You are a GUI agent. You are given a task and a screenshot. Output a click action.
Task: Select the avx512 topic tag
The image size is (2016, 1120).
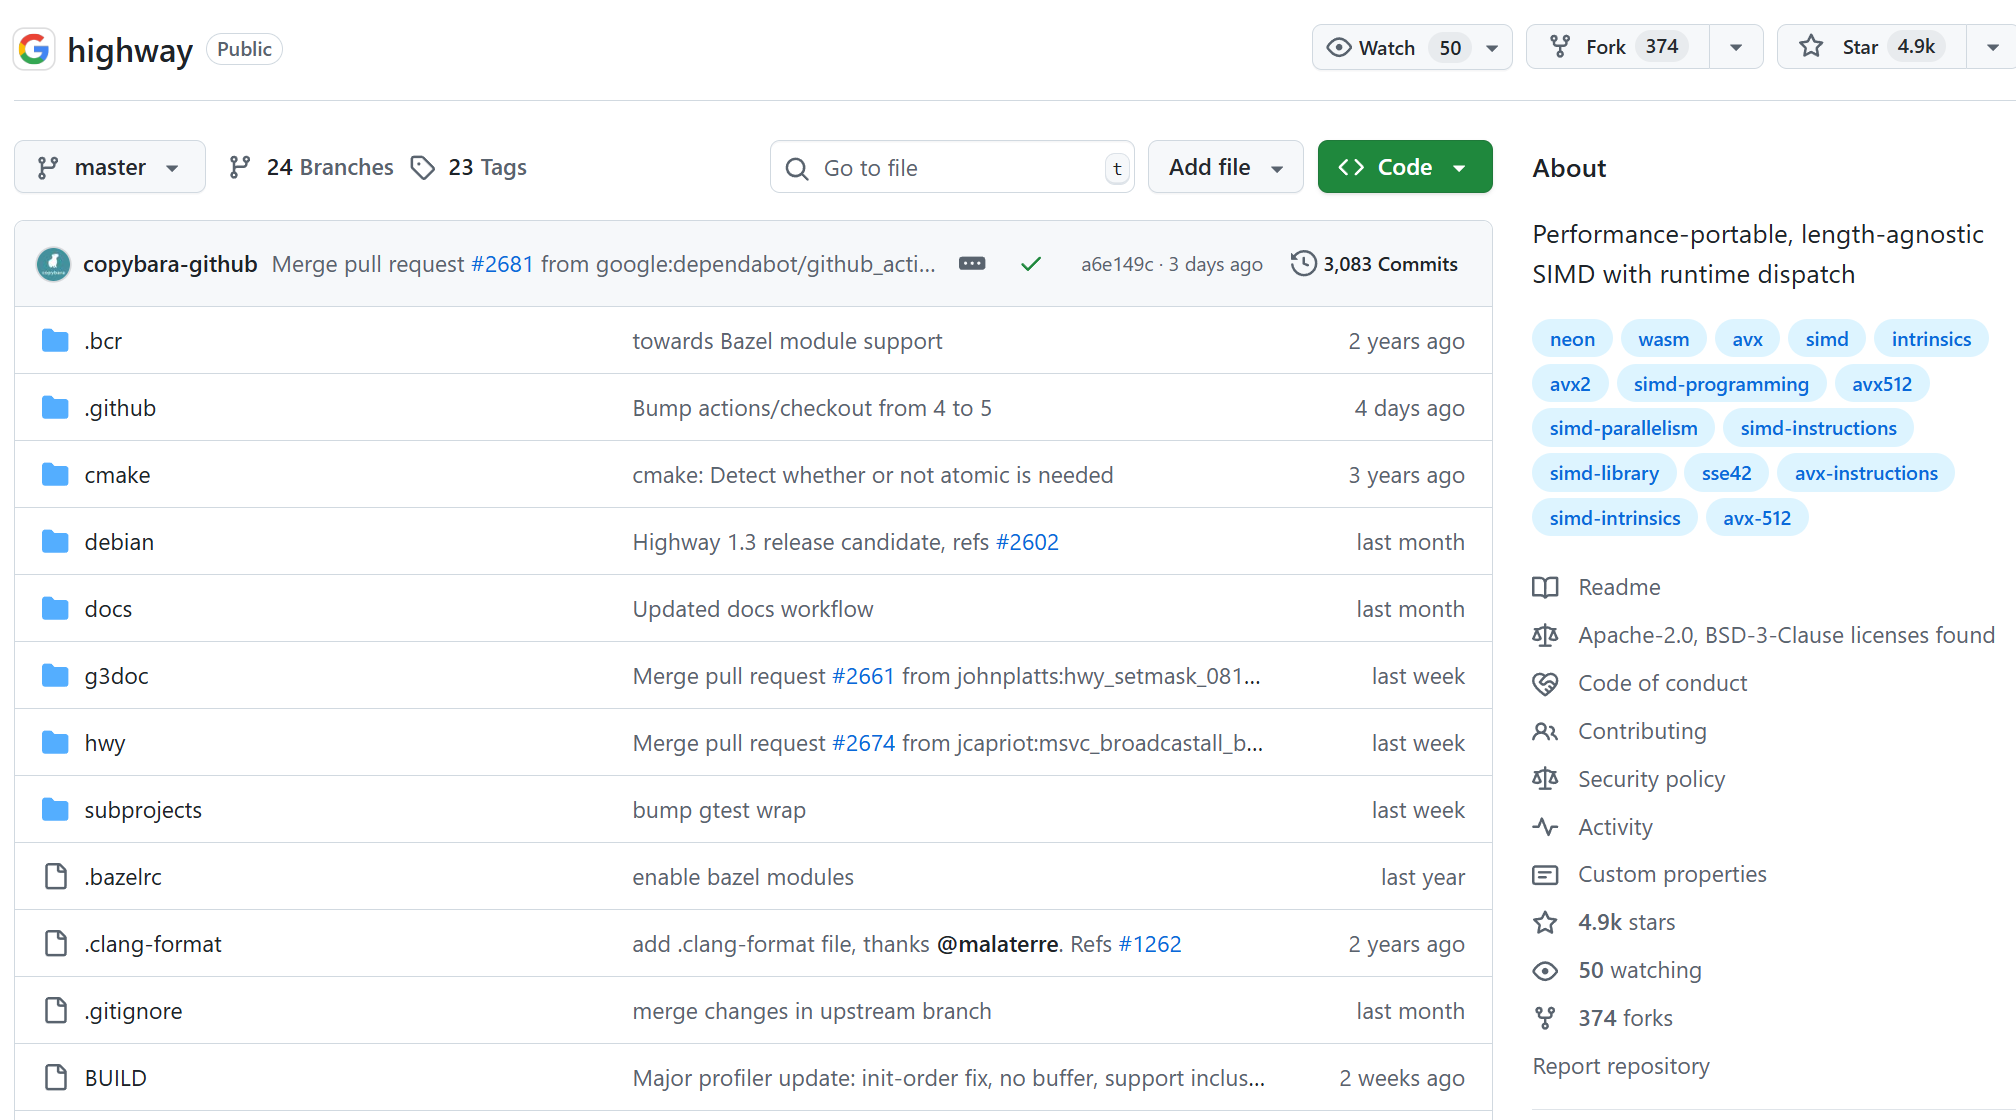click(x=1882, y=384)
